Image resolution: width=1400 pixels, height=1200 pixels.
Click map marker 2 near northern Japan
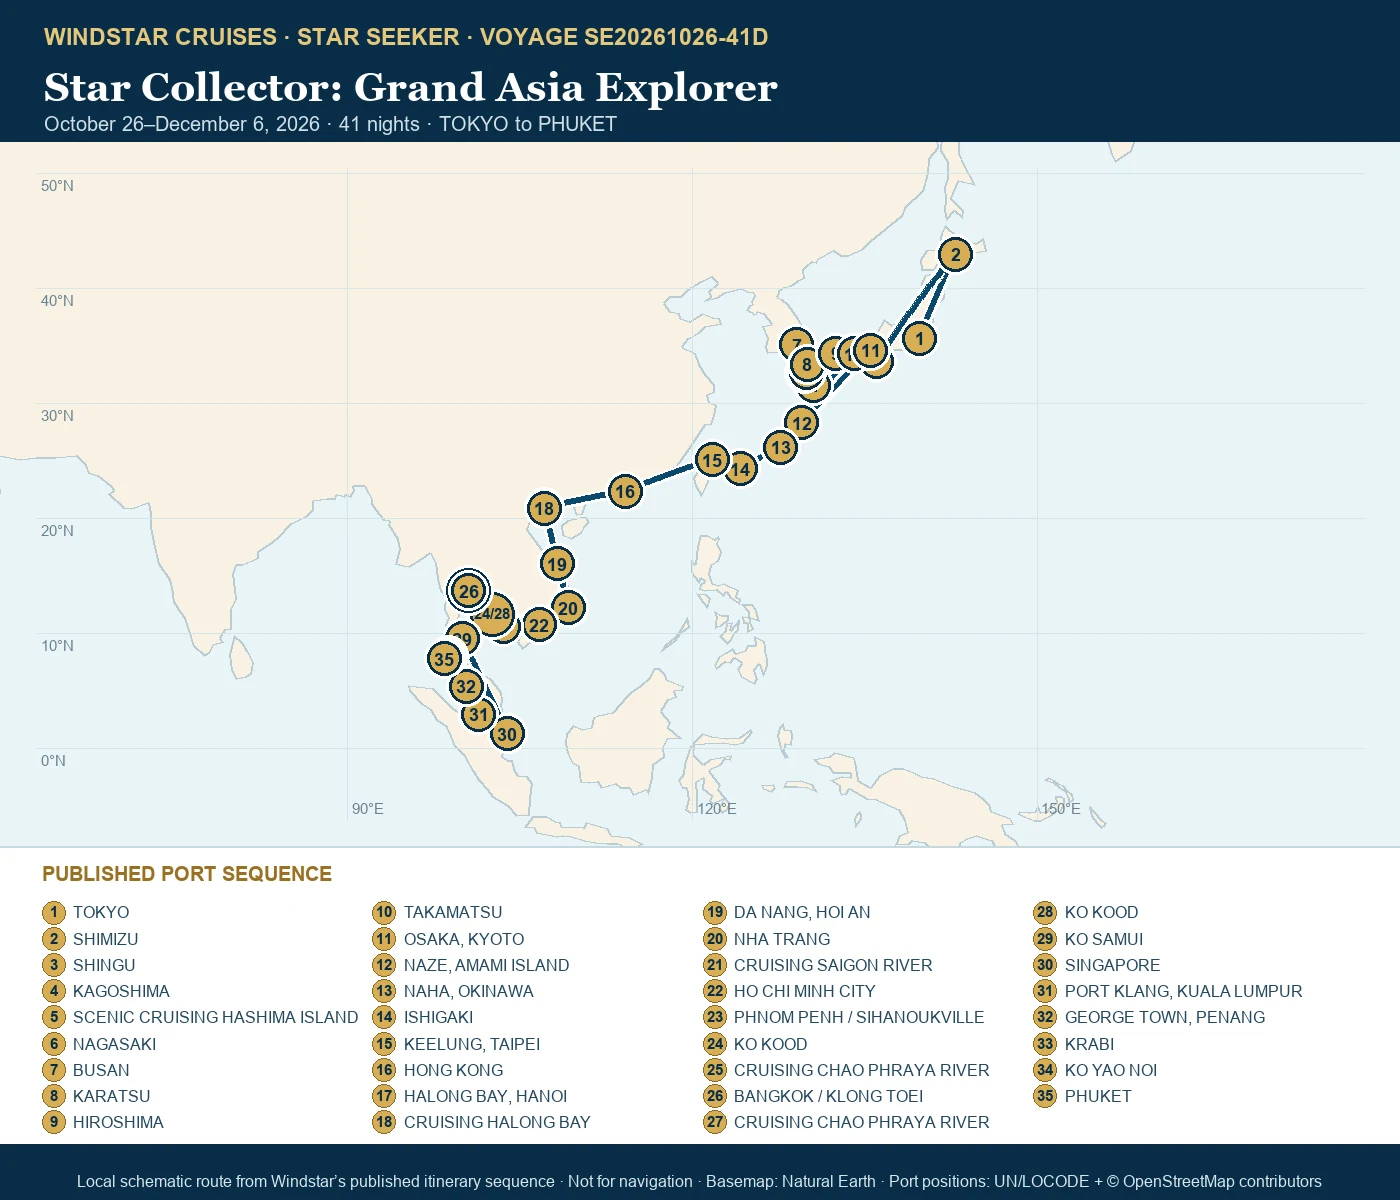[x=955, y=255]
